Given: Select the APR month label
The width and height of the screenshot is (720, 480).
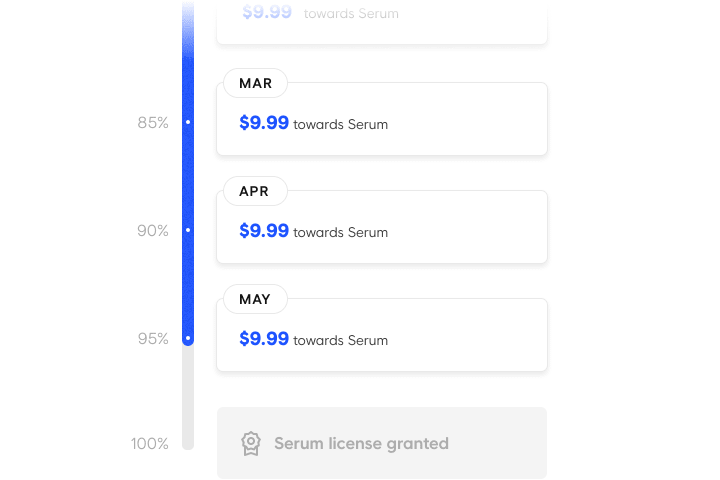Looking at the screenshot, I should point(255,191).
